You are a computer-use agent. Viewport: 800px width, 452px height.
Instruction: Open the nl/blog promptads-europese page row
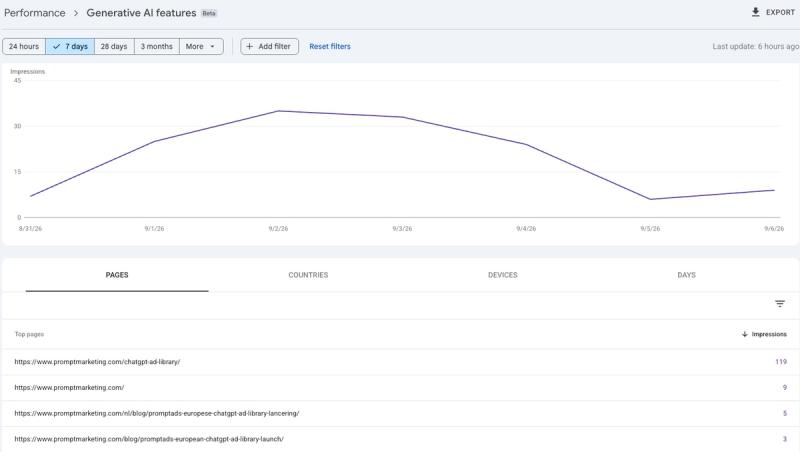400,413
